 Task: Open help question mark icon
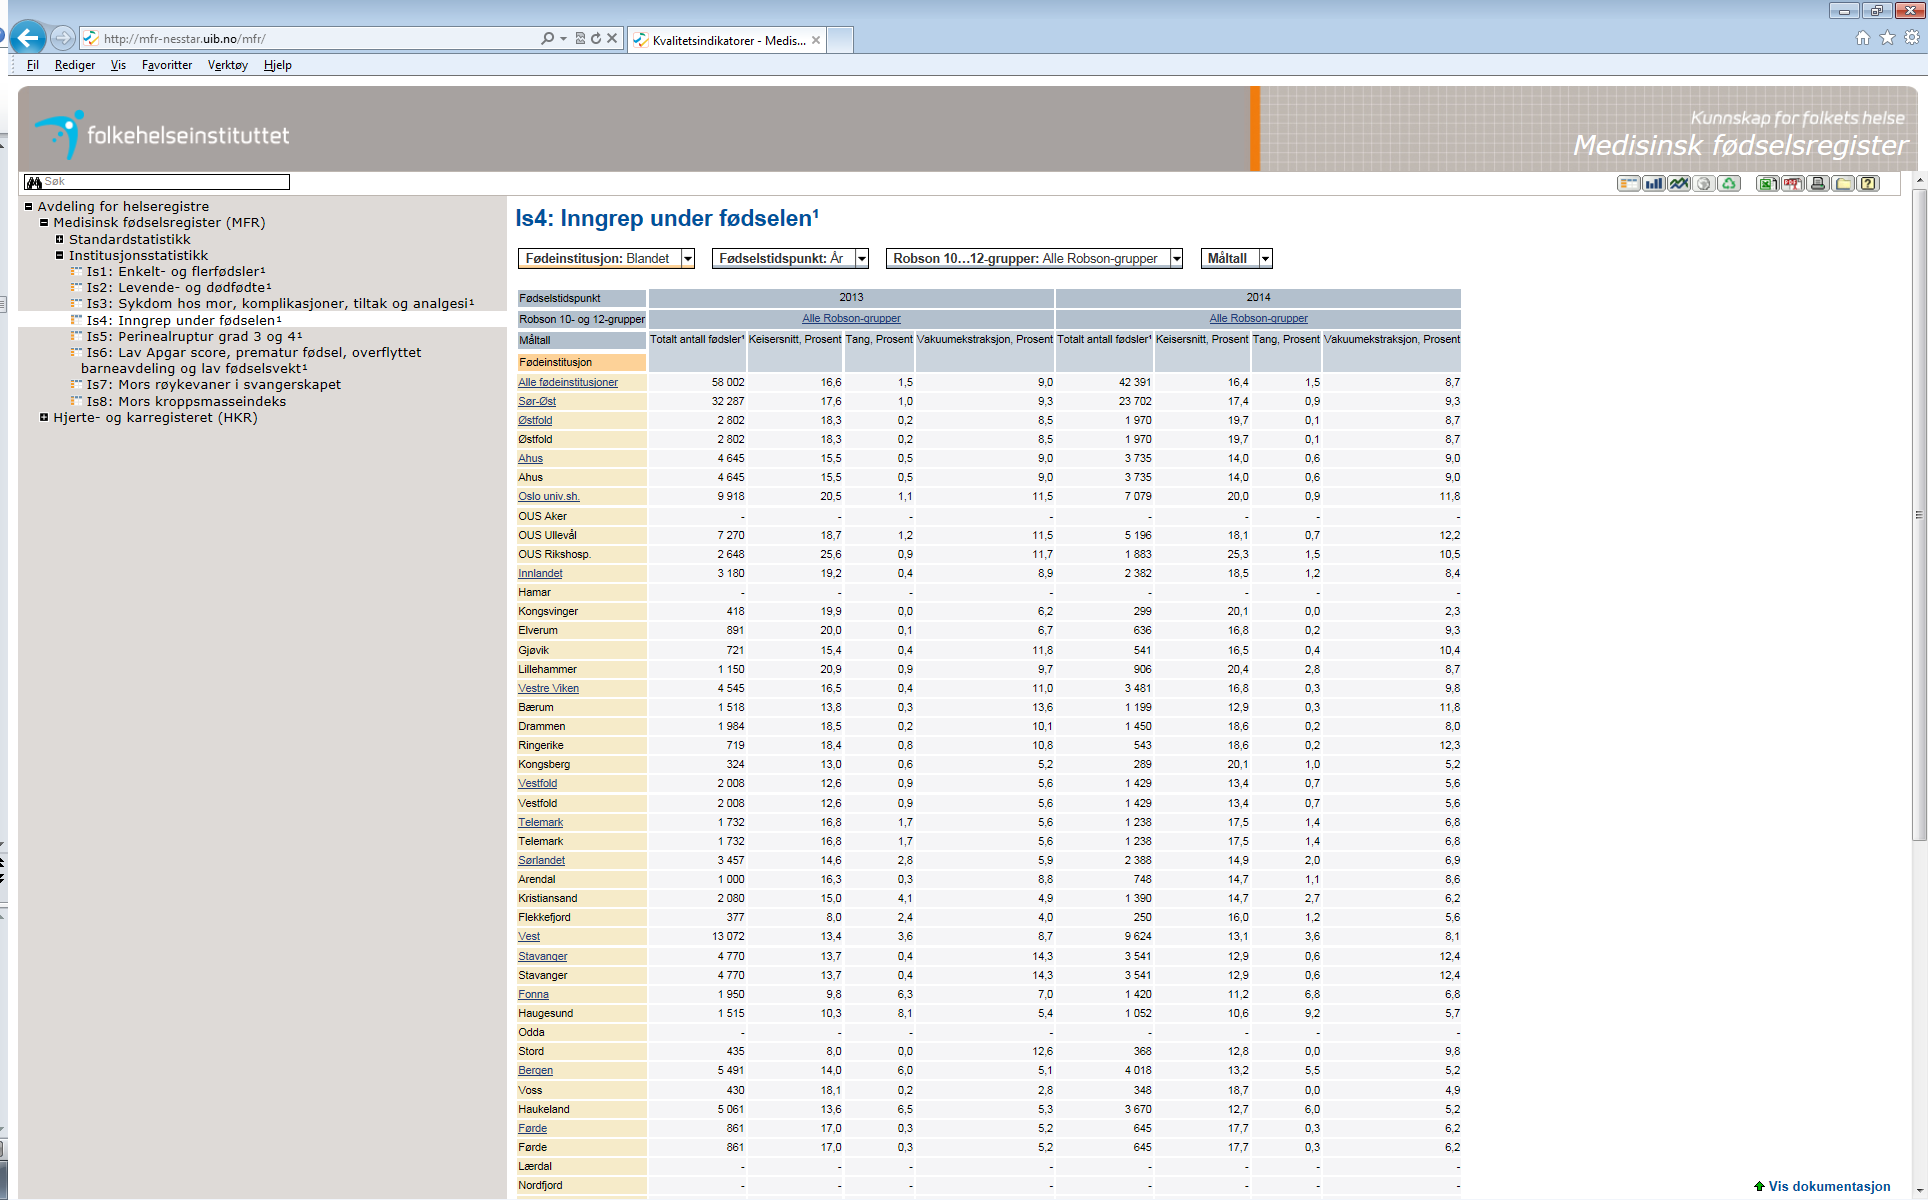[x=1868, y=183]
